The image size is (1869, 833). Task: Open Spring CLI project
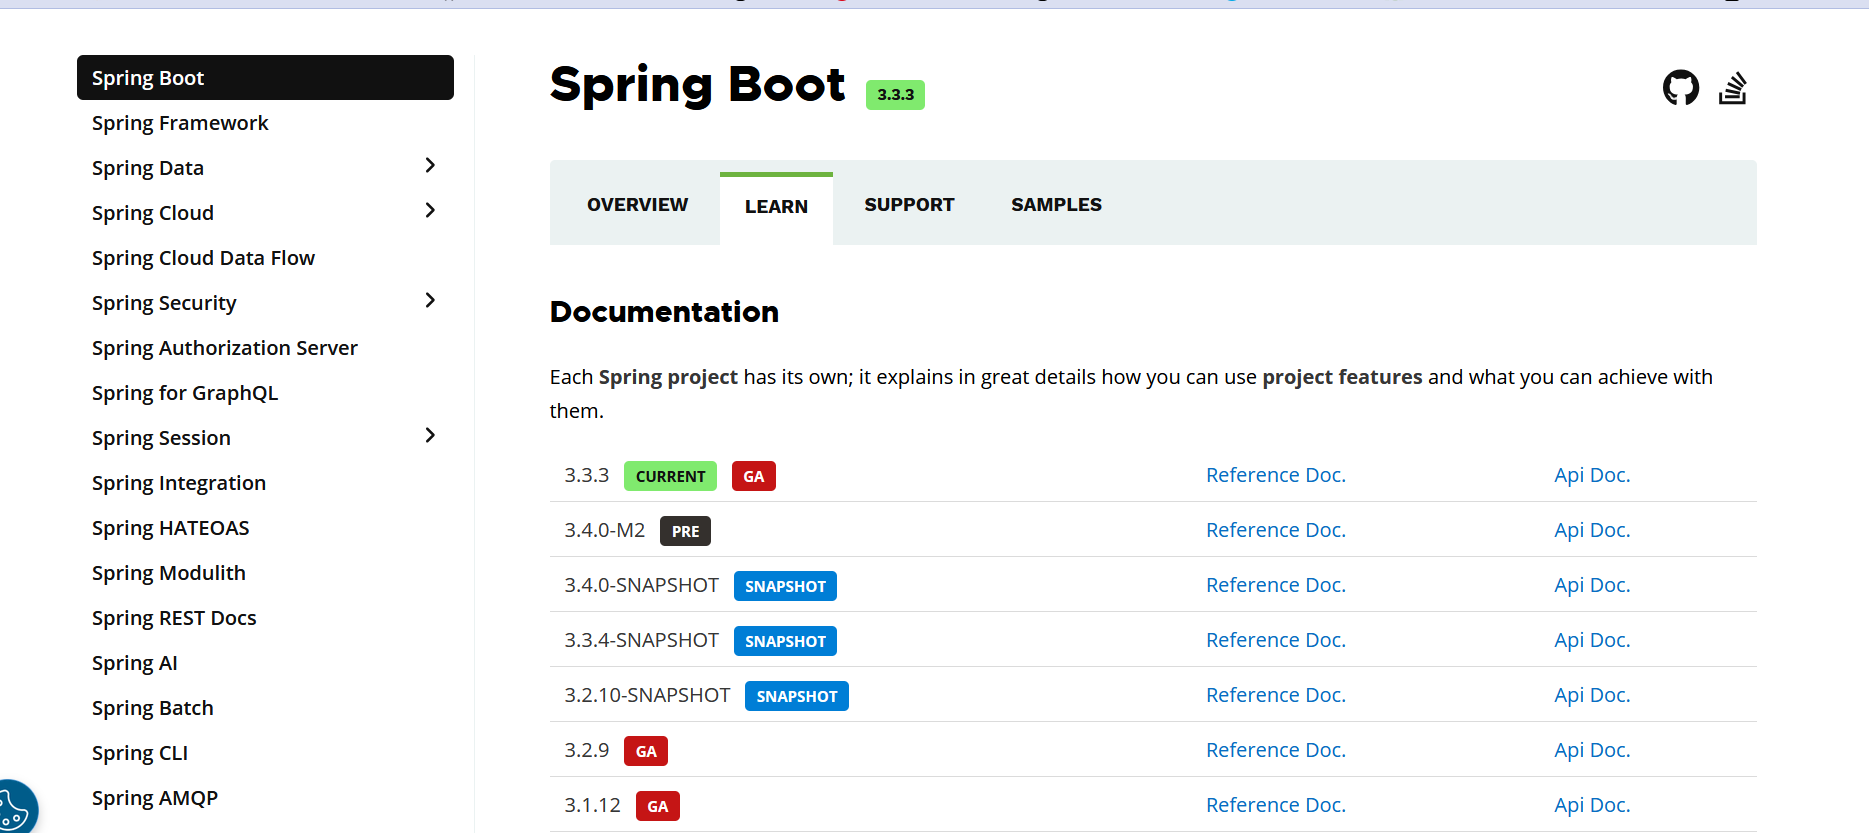(x=140, y=753)
